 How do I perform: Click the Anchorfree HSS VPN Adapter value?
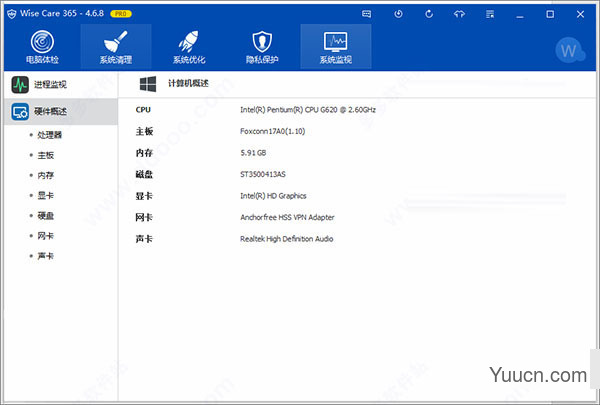pos(287,217)
